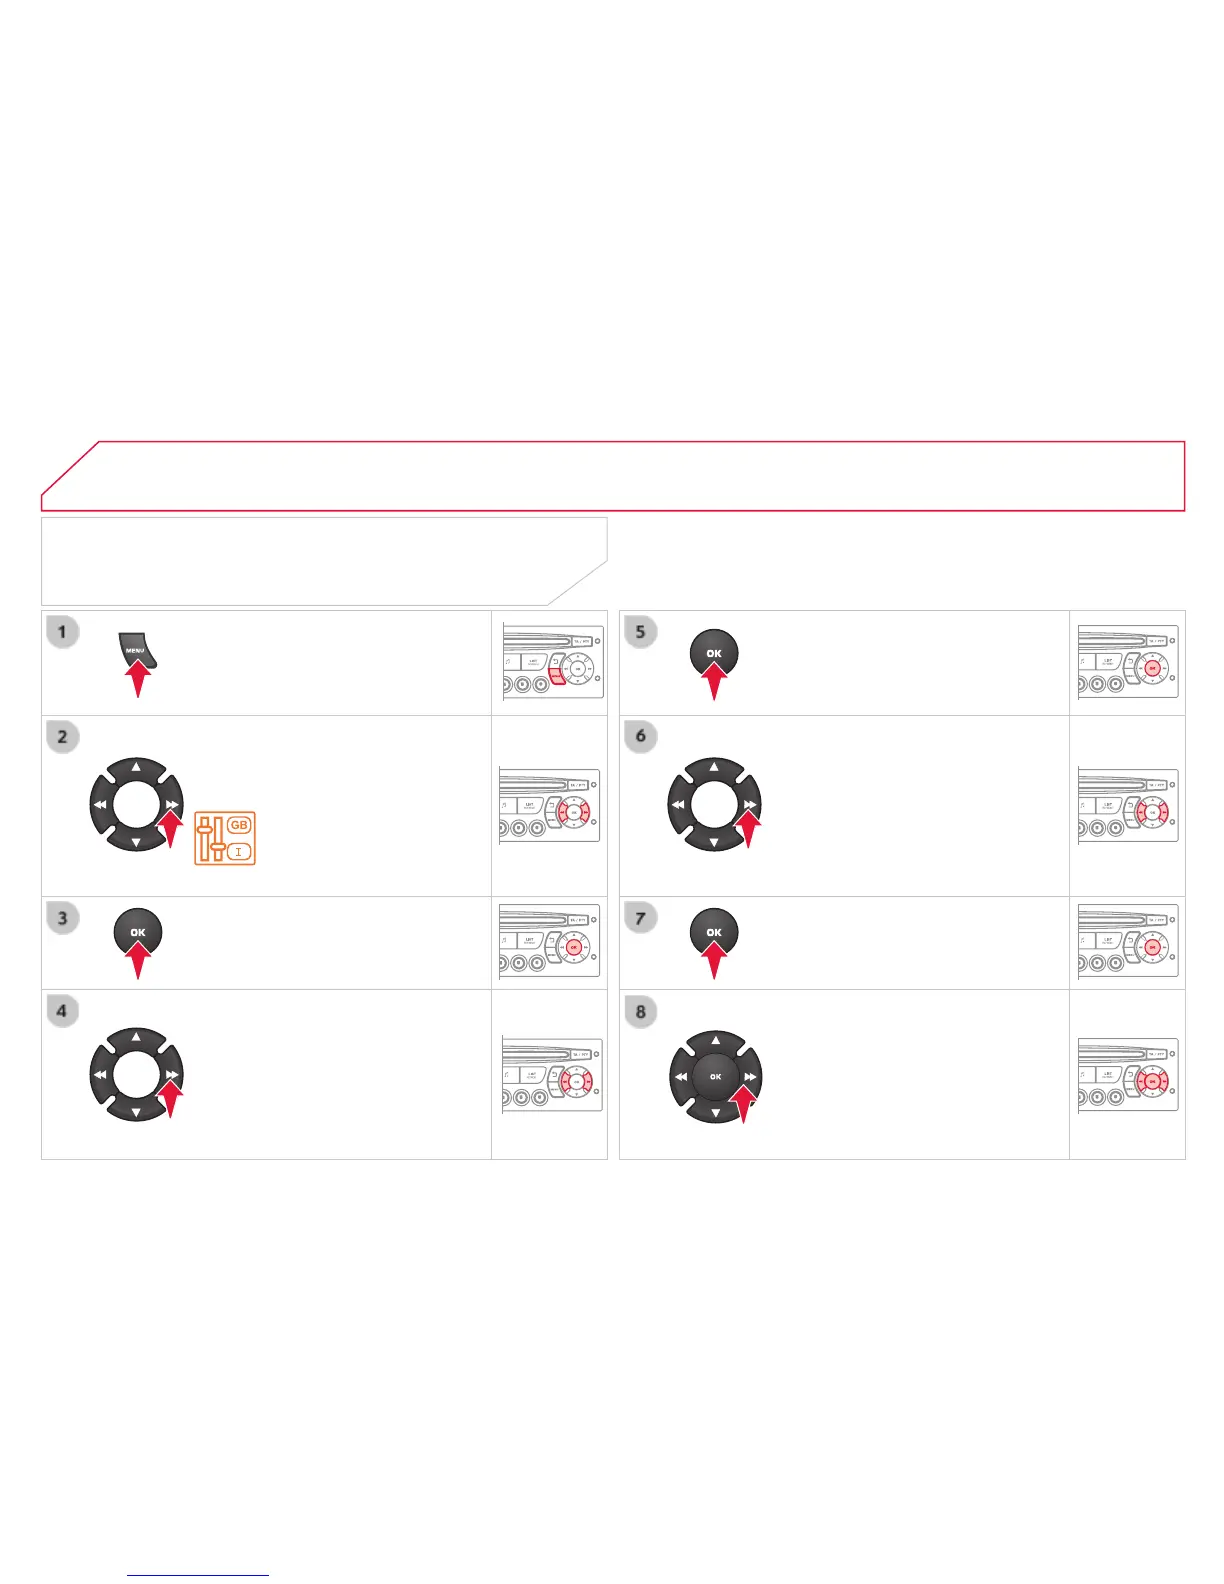Click the step 2 number badge

tap(62, 737)
